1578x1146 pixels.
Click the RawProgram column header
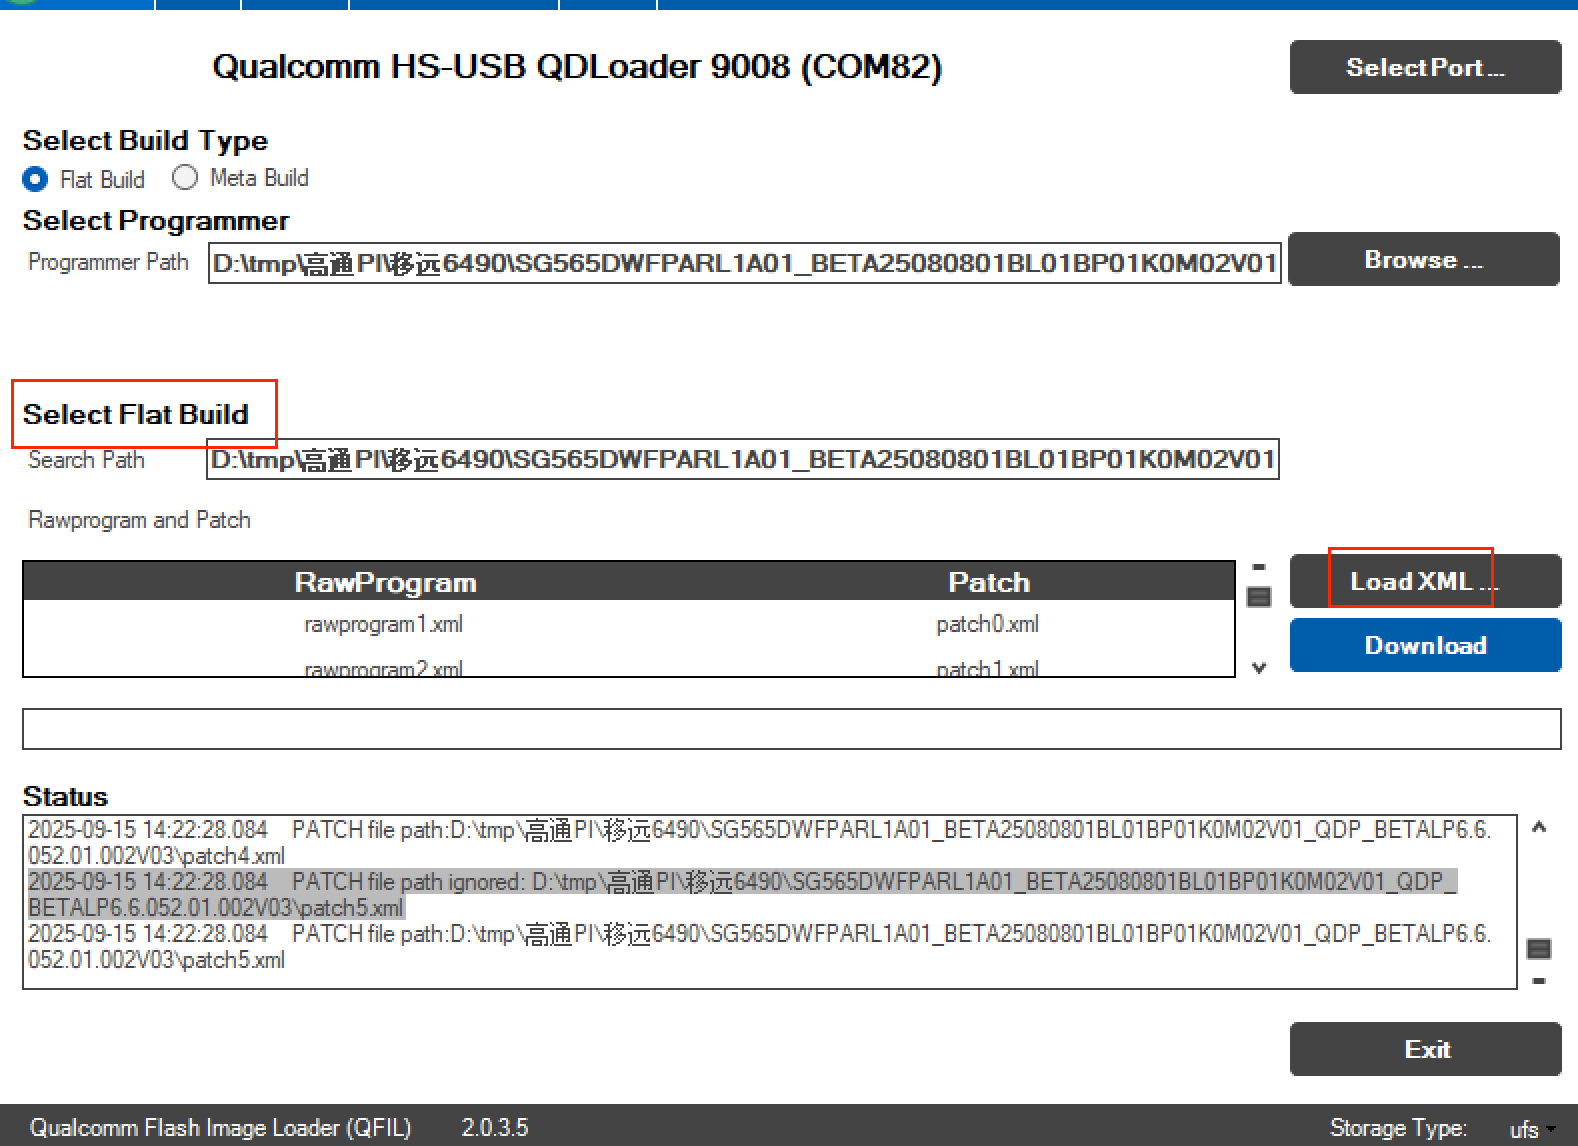pos(385,582)
